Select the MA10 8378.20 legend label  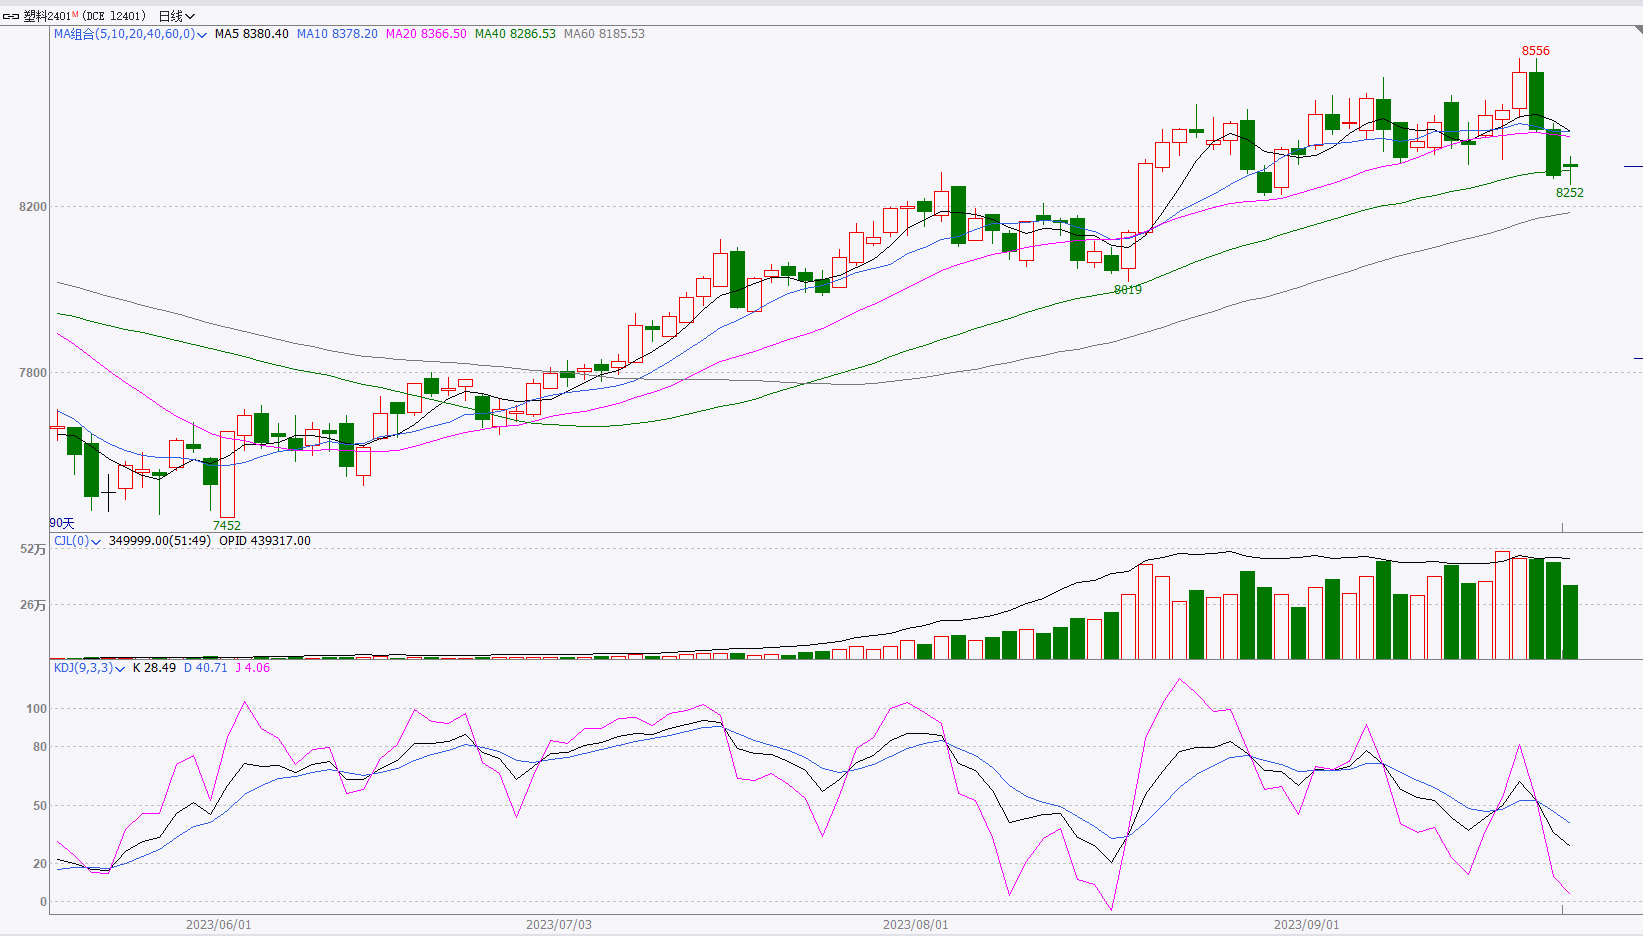[337, 34]
